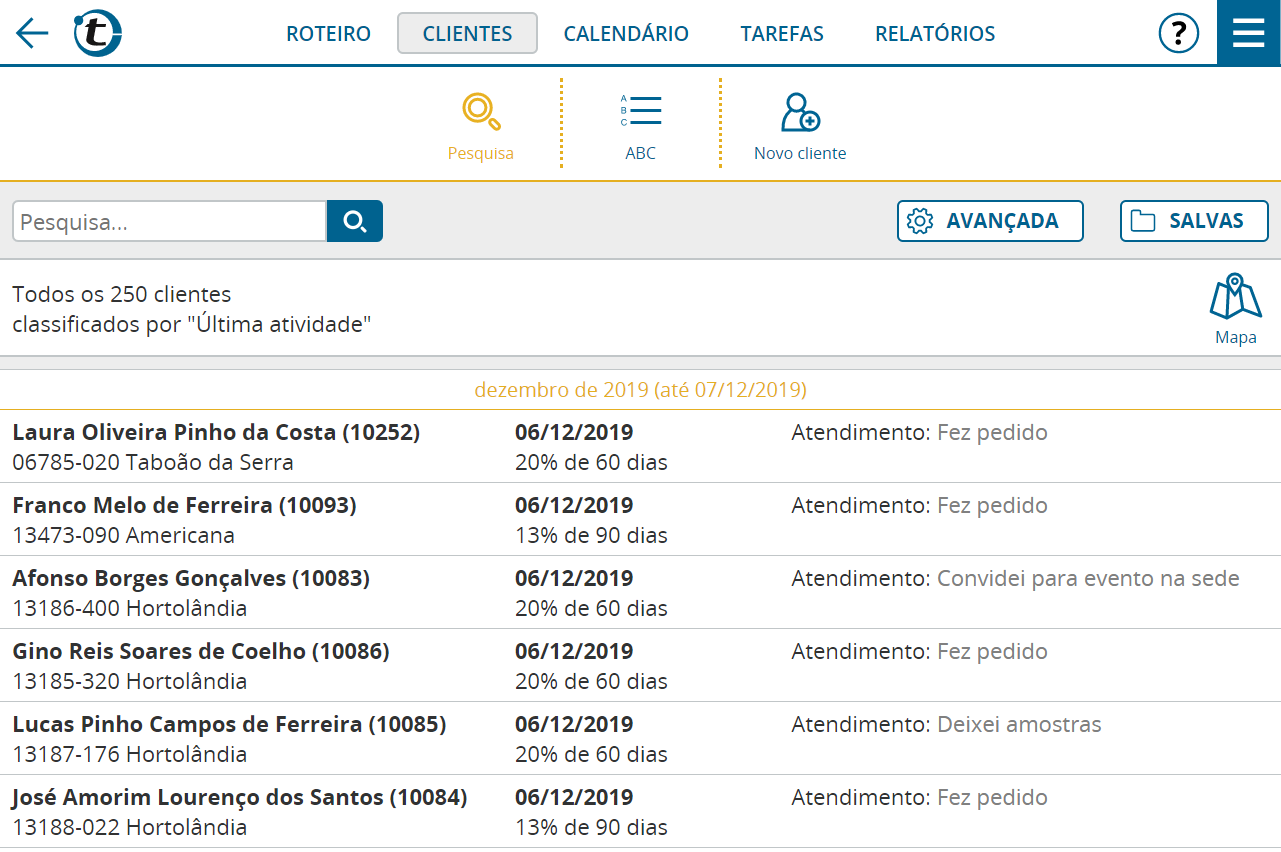This screenshot has width=1281, height=852.
Task: Open the hamburger menu
Action: (x=1249, y=33)
